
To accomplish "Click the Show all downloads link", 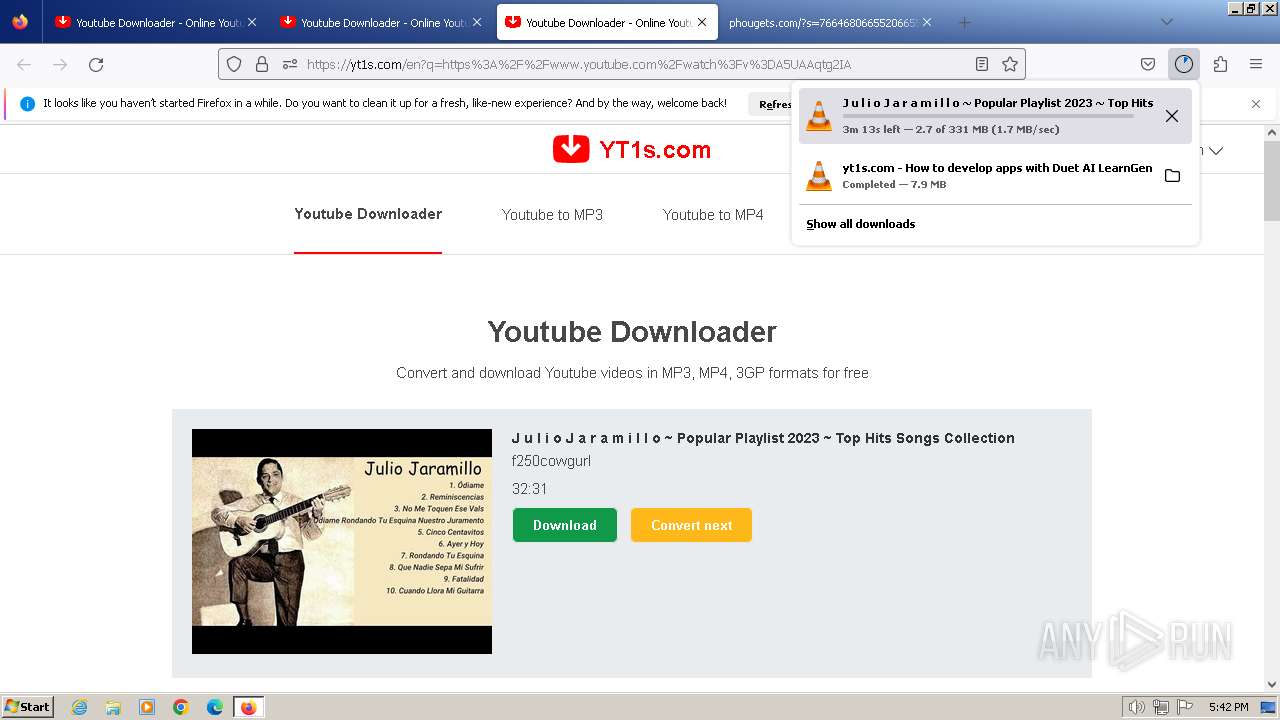I will click(861, 224).
